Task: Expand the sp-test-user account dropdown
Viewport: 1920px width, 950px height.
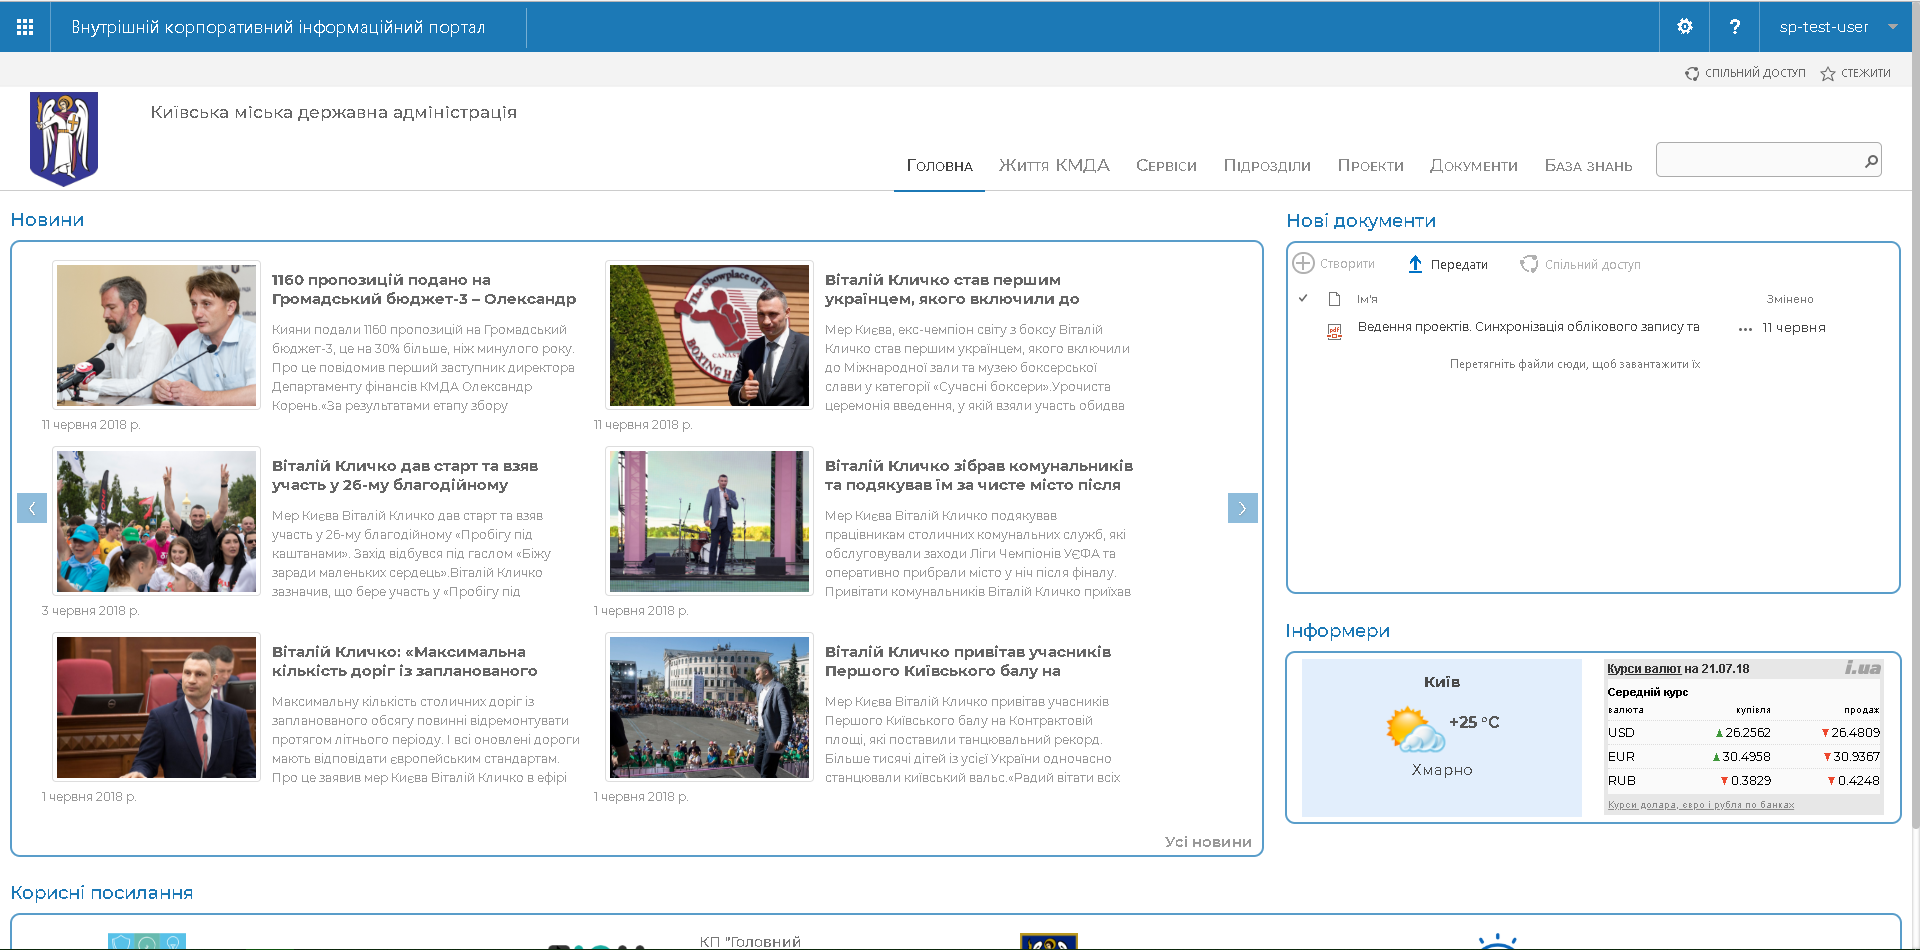Action: pyautogui.click(x=1892, y=27)
